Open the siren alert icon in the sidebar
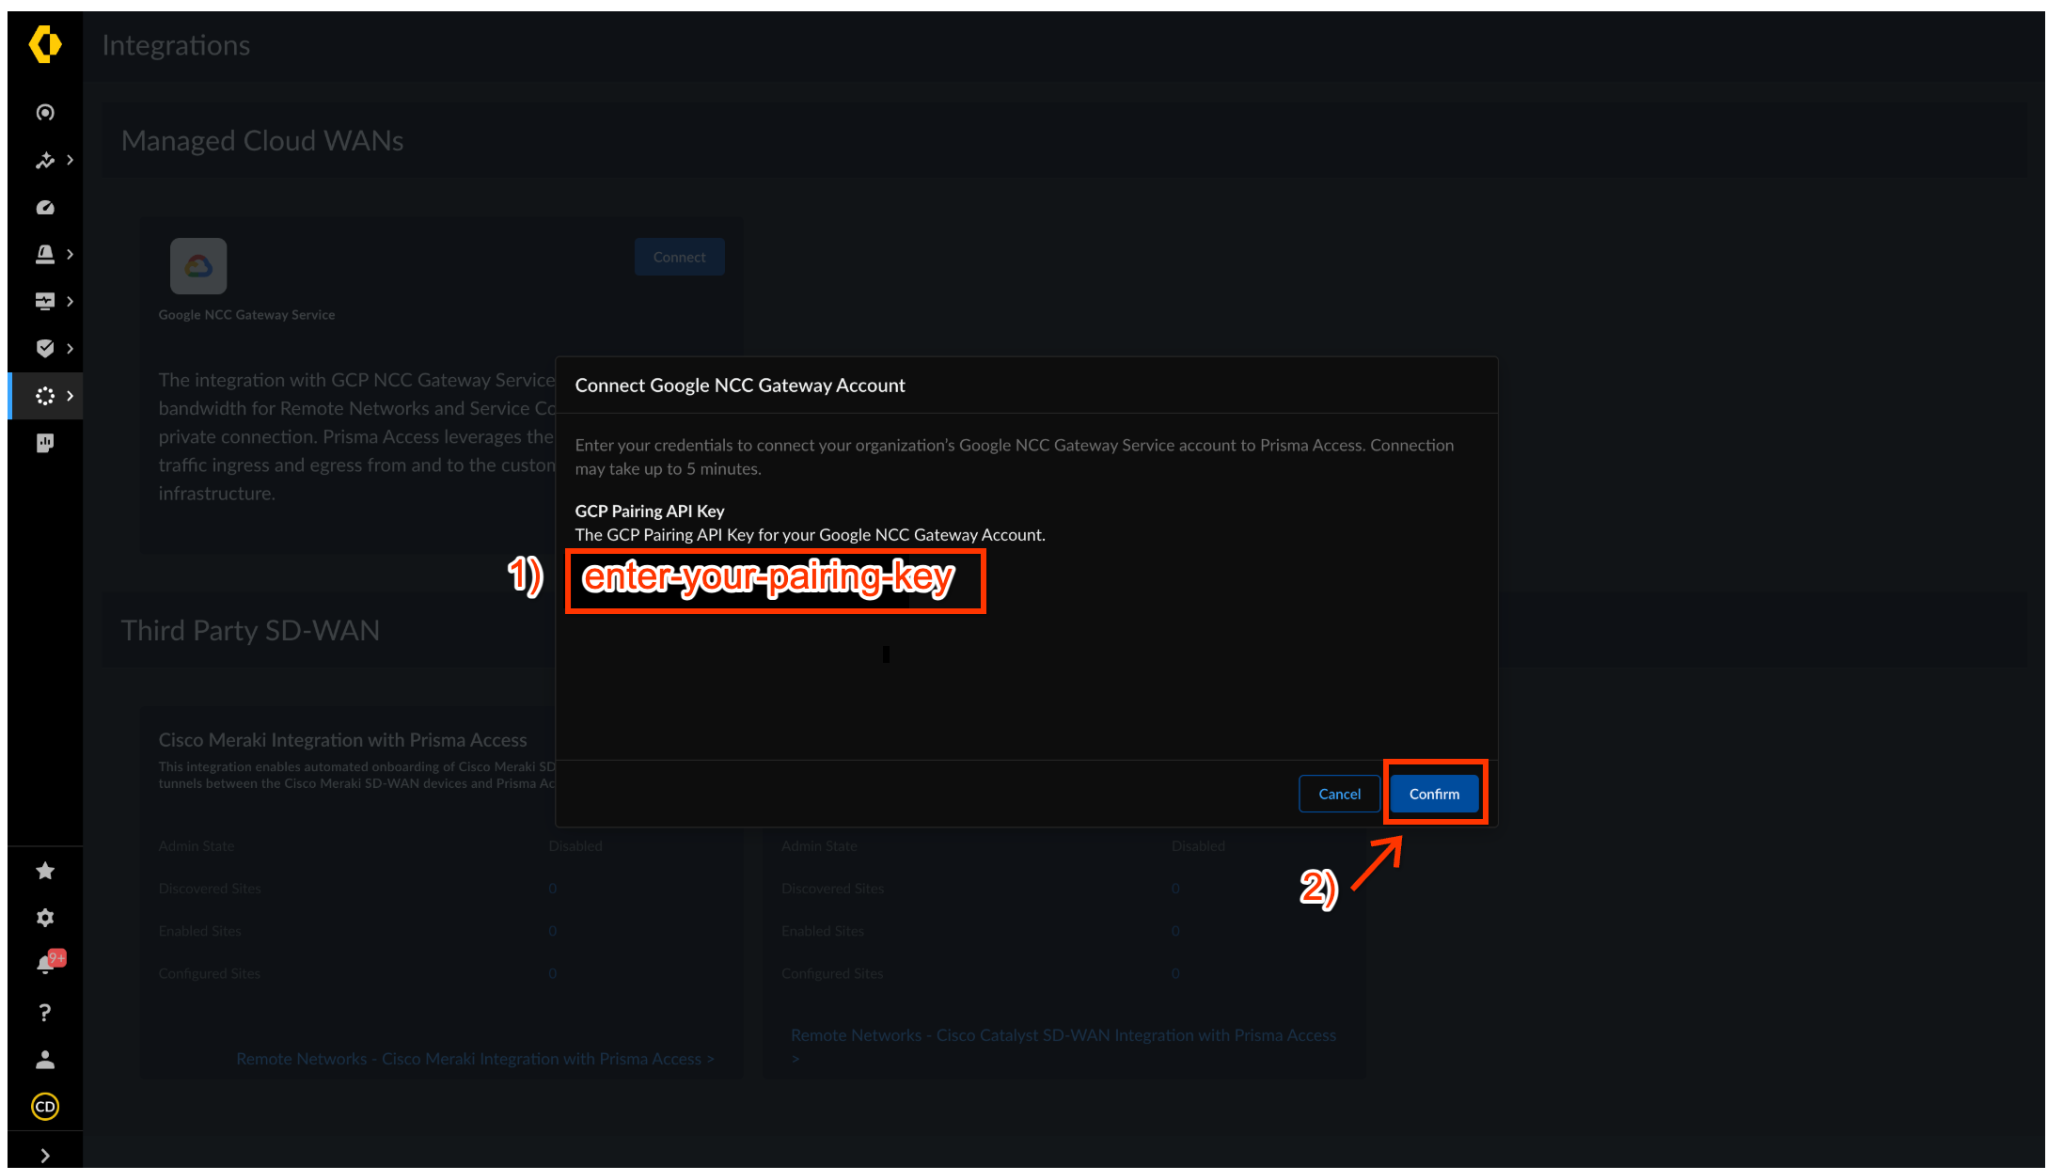Viewport: 2048px width, 1168px height. point(45,254)
